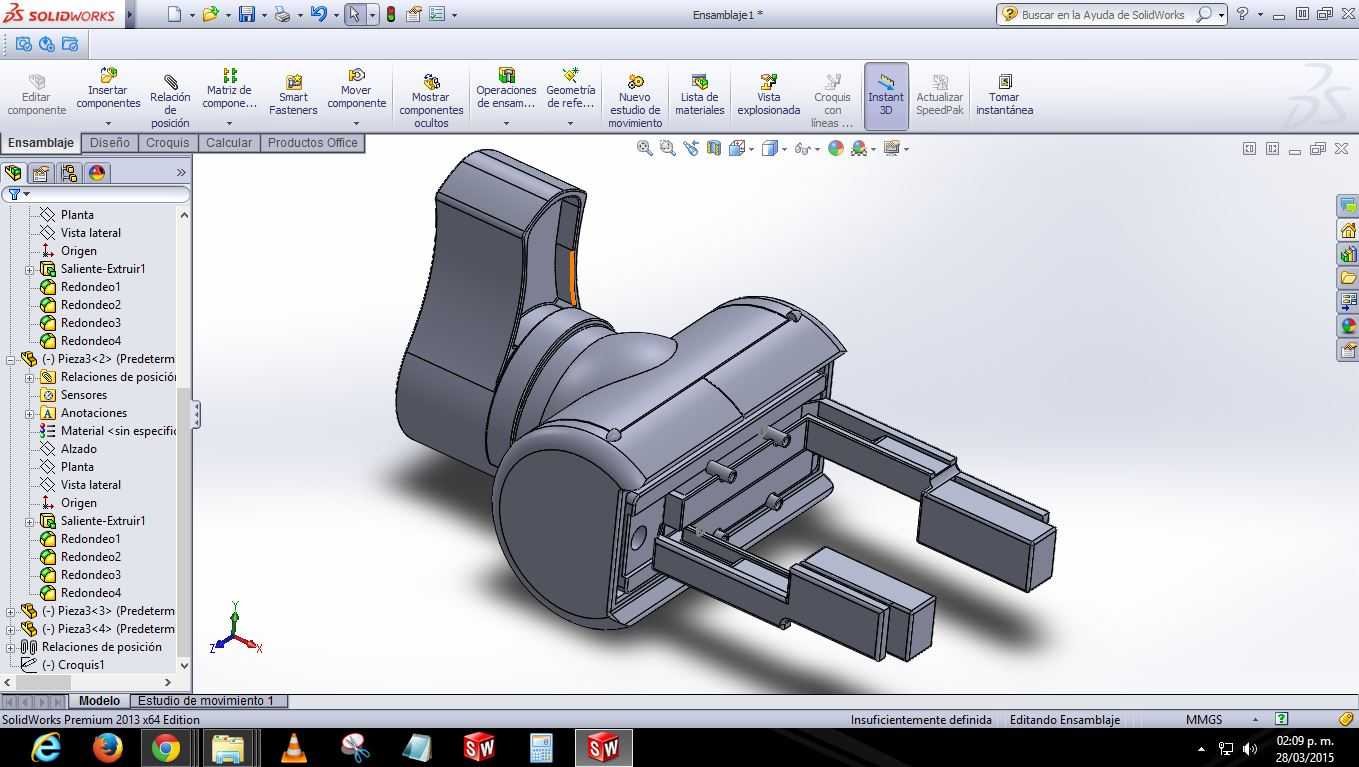Image resolution: width=1359 pixels, height=767 pixels.
Task: Switch to the Calcular tab
Action: pos(229,143)
